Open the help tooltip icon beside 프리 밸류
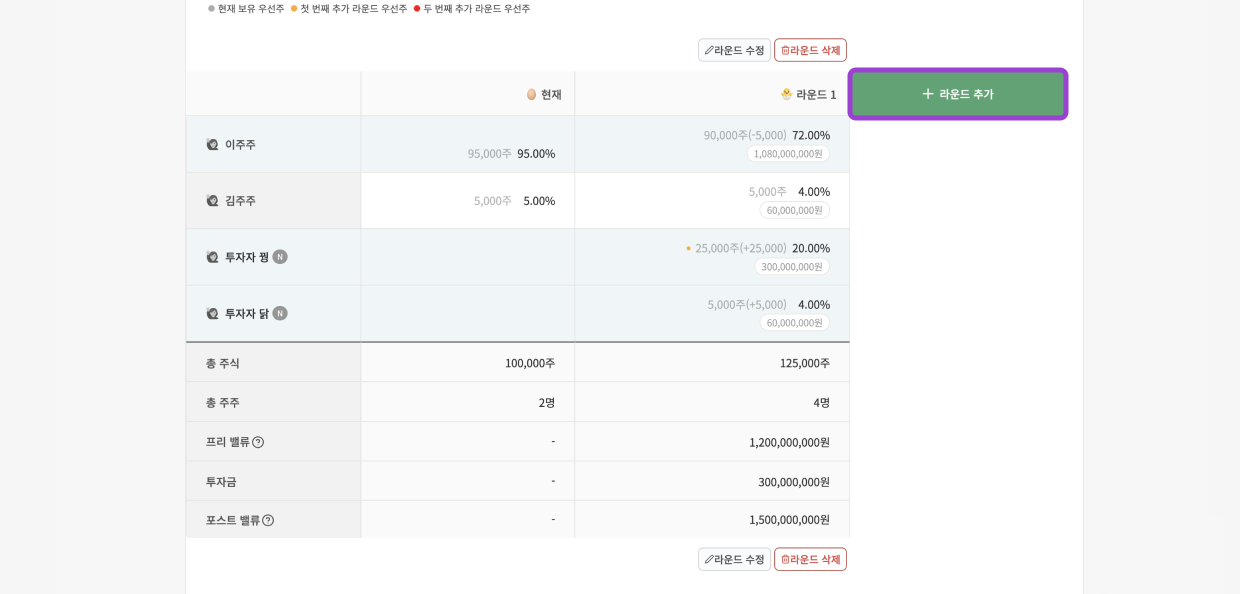 [x=257, y=441]
